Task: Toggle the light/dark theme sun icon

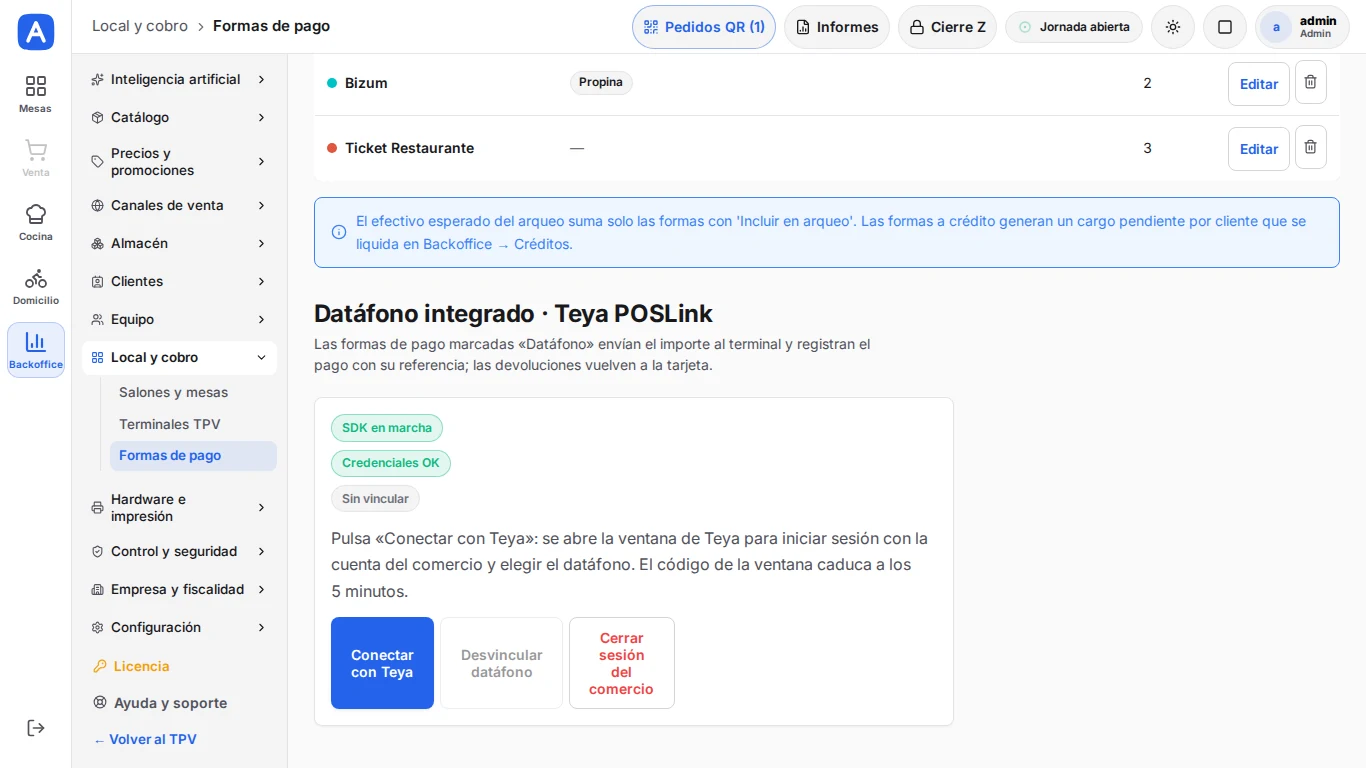Action: (1173, 27)
